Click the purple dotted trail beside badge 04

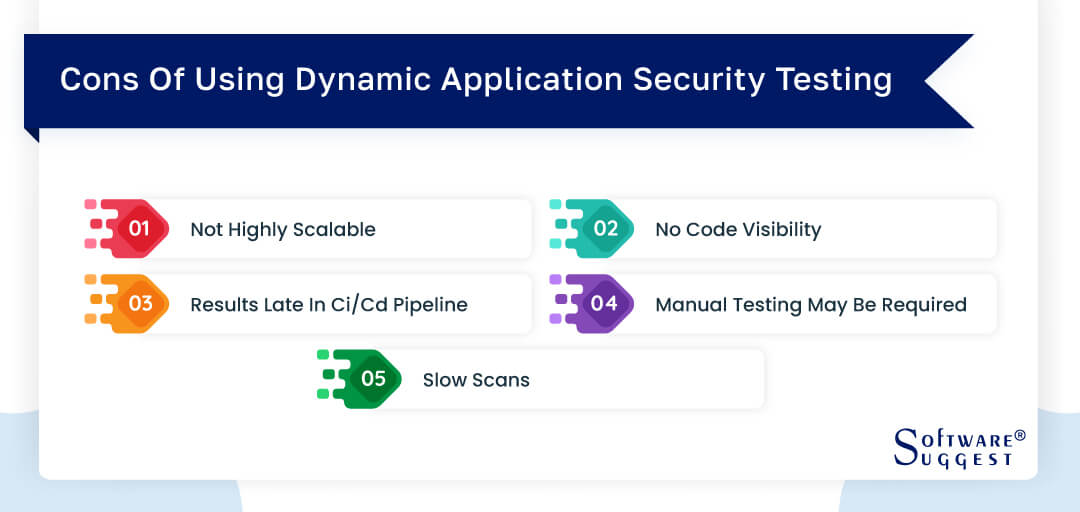pyautogui.click(x=563, y=304)
